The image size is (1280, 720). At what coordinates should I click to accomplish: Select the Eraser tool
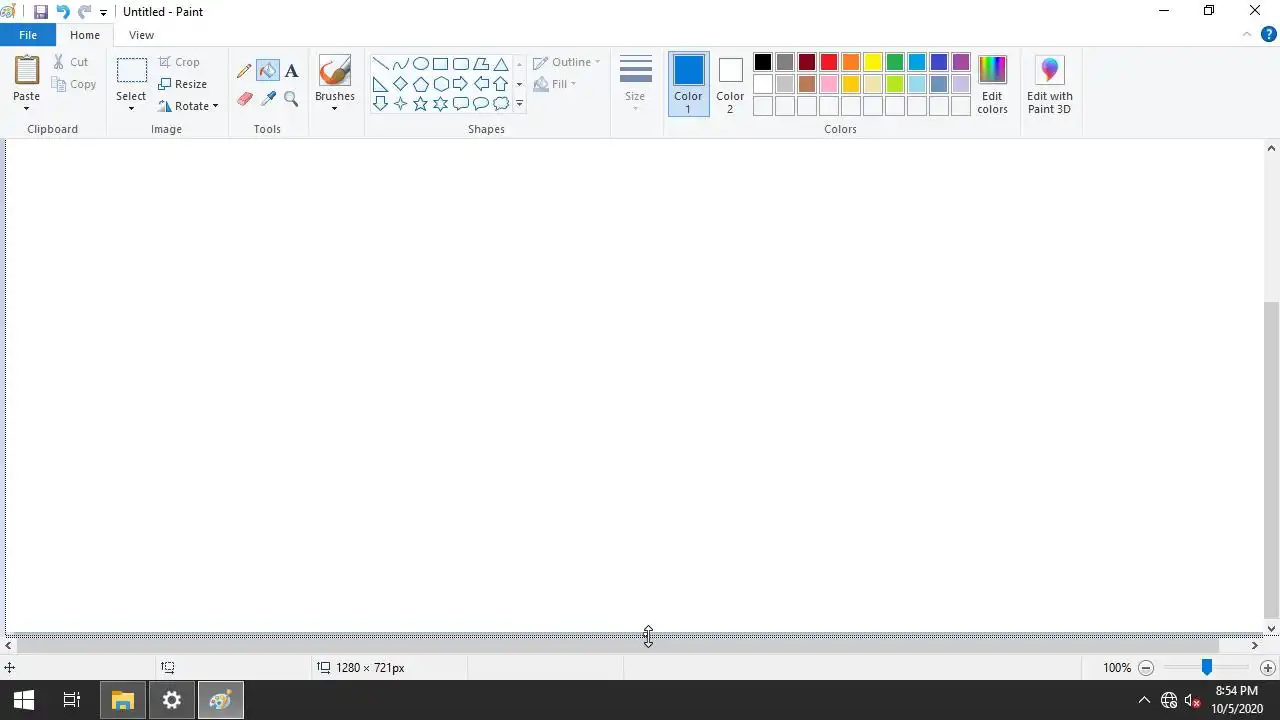click(x=244, y=98)
